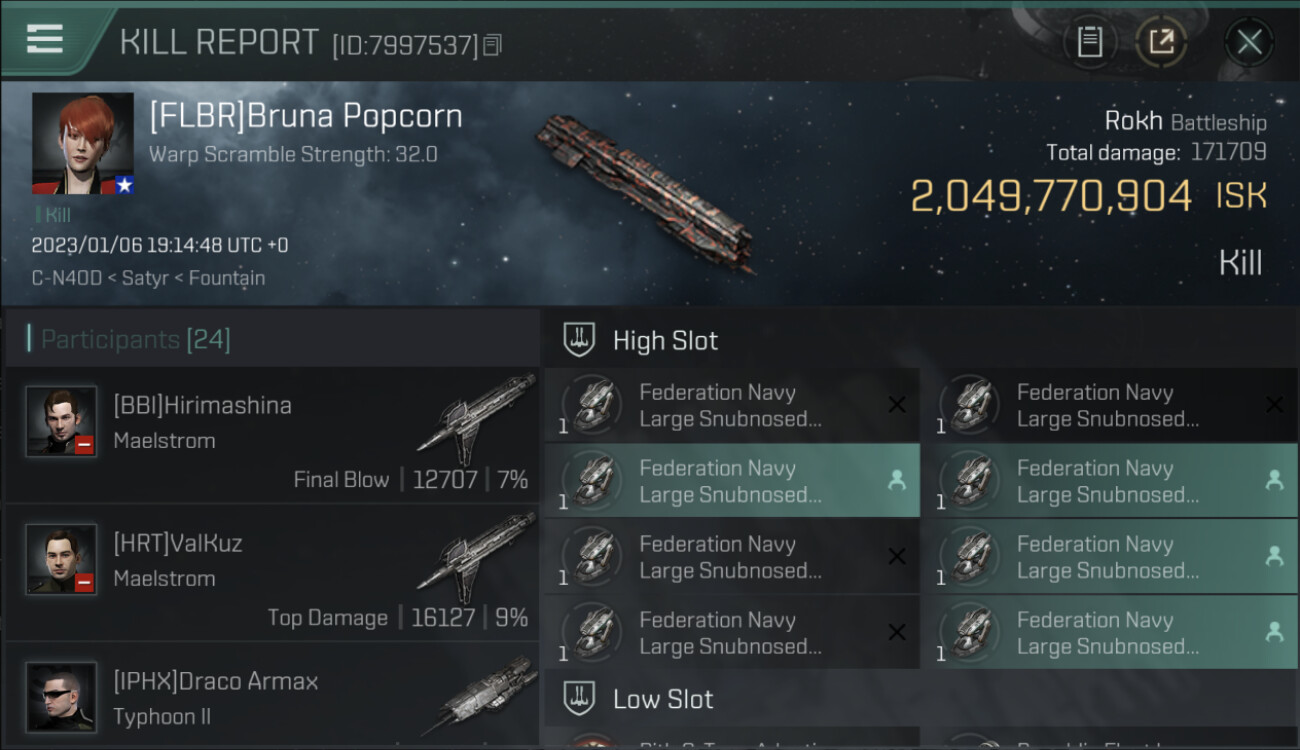Close the kill report window
The width and height of the screenshot is (1300, 750).
pos(1249,41)
